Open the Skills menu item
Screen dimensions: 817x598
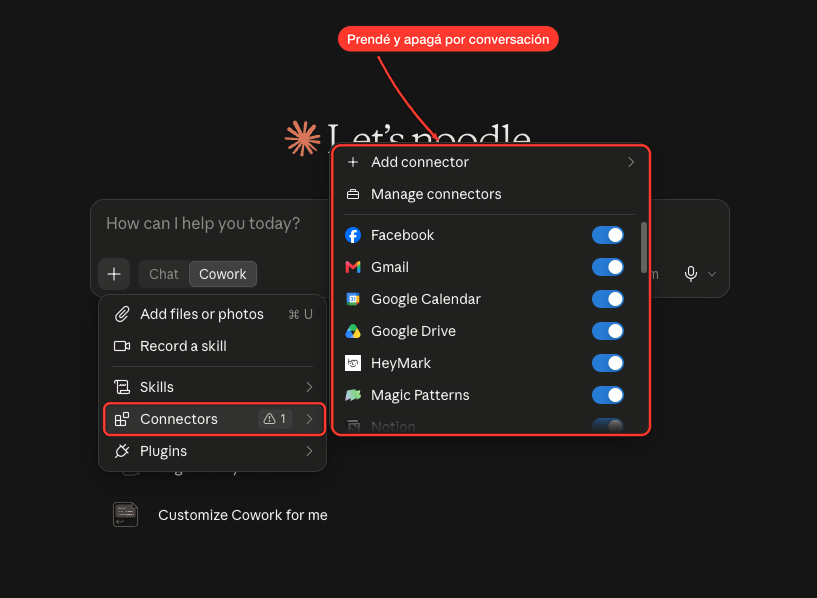click(x=213, y=387)
